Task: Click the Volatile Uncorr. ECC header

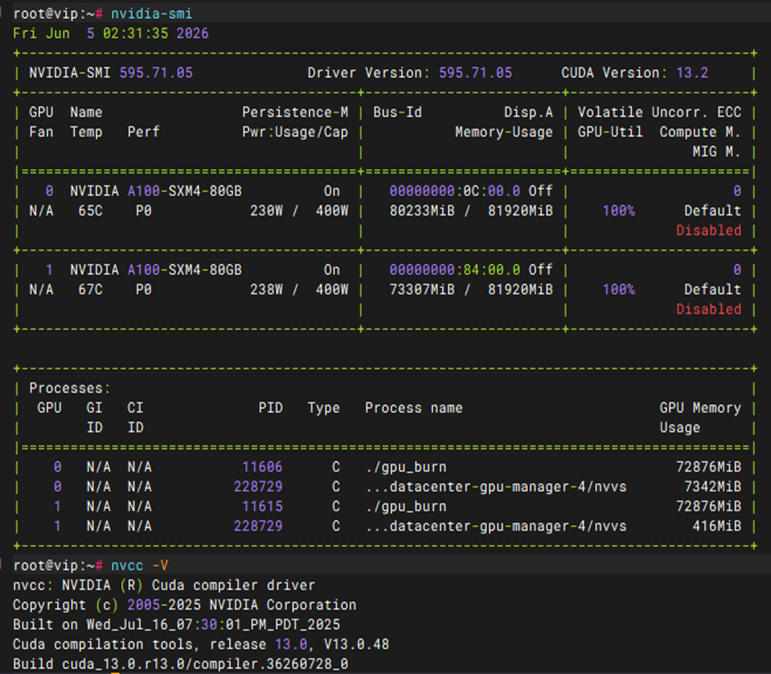Action: (659, 112)
